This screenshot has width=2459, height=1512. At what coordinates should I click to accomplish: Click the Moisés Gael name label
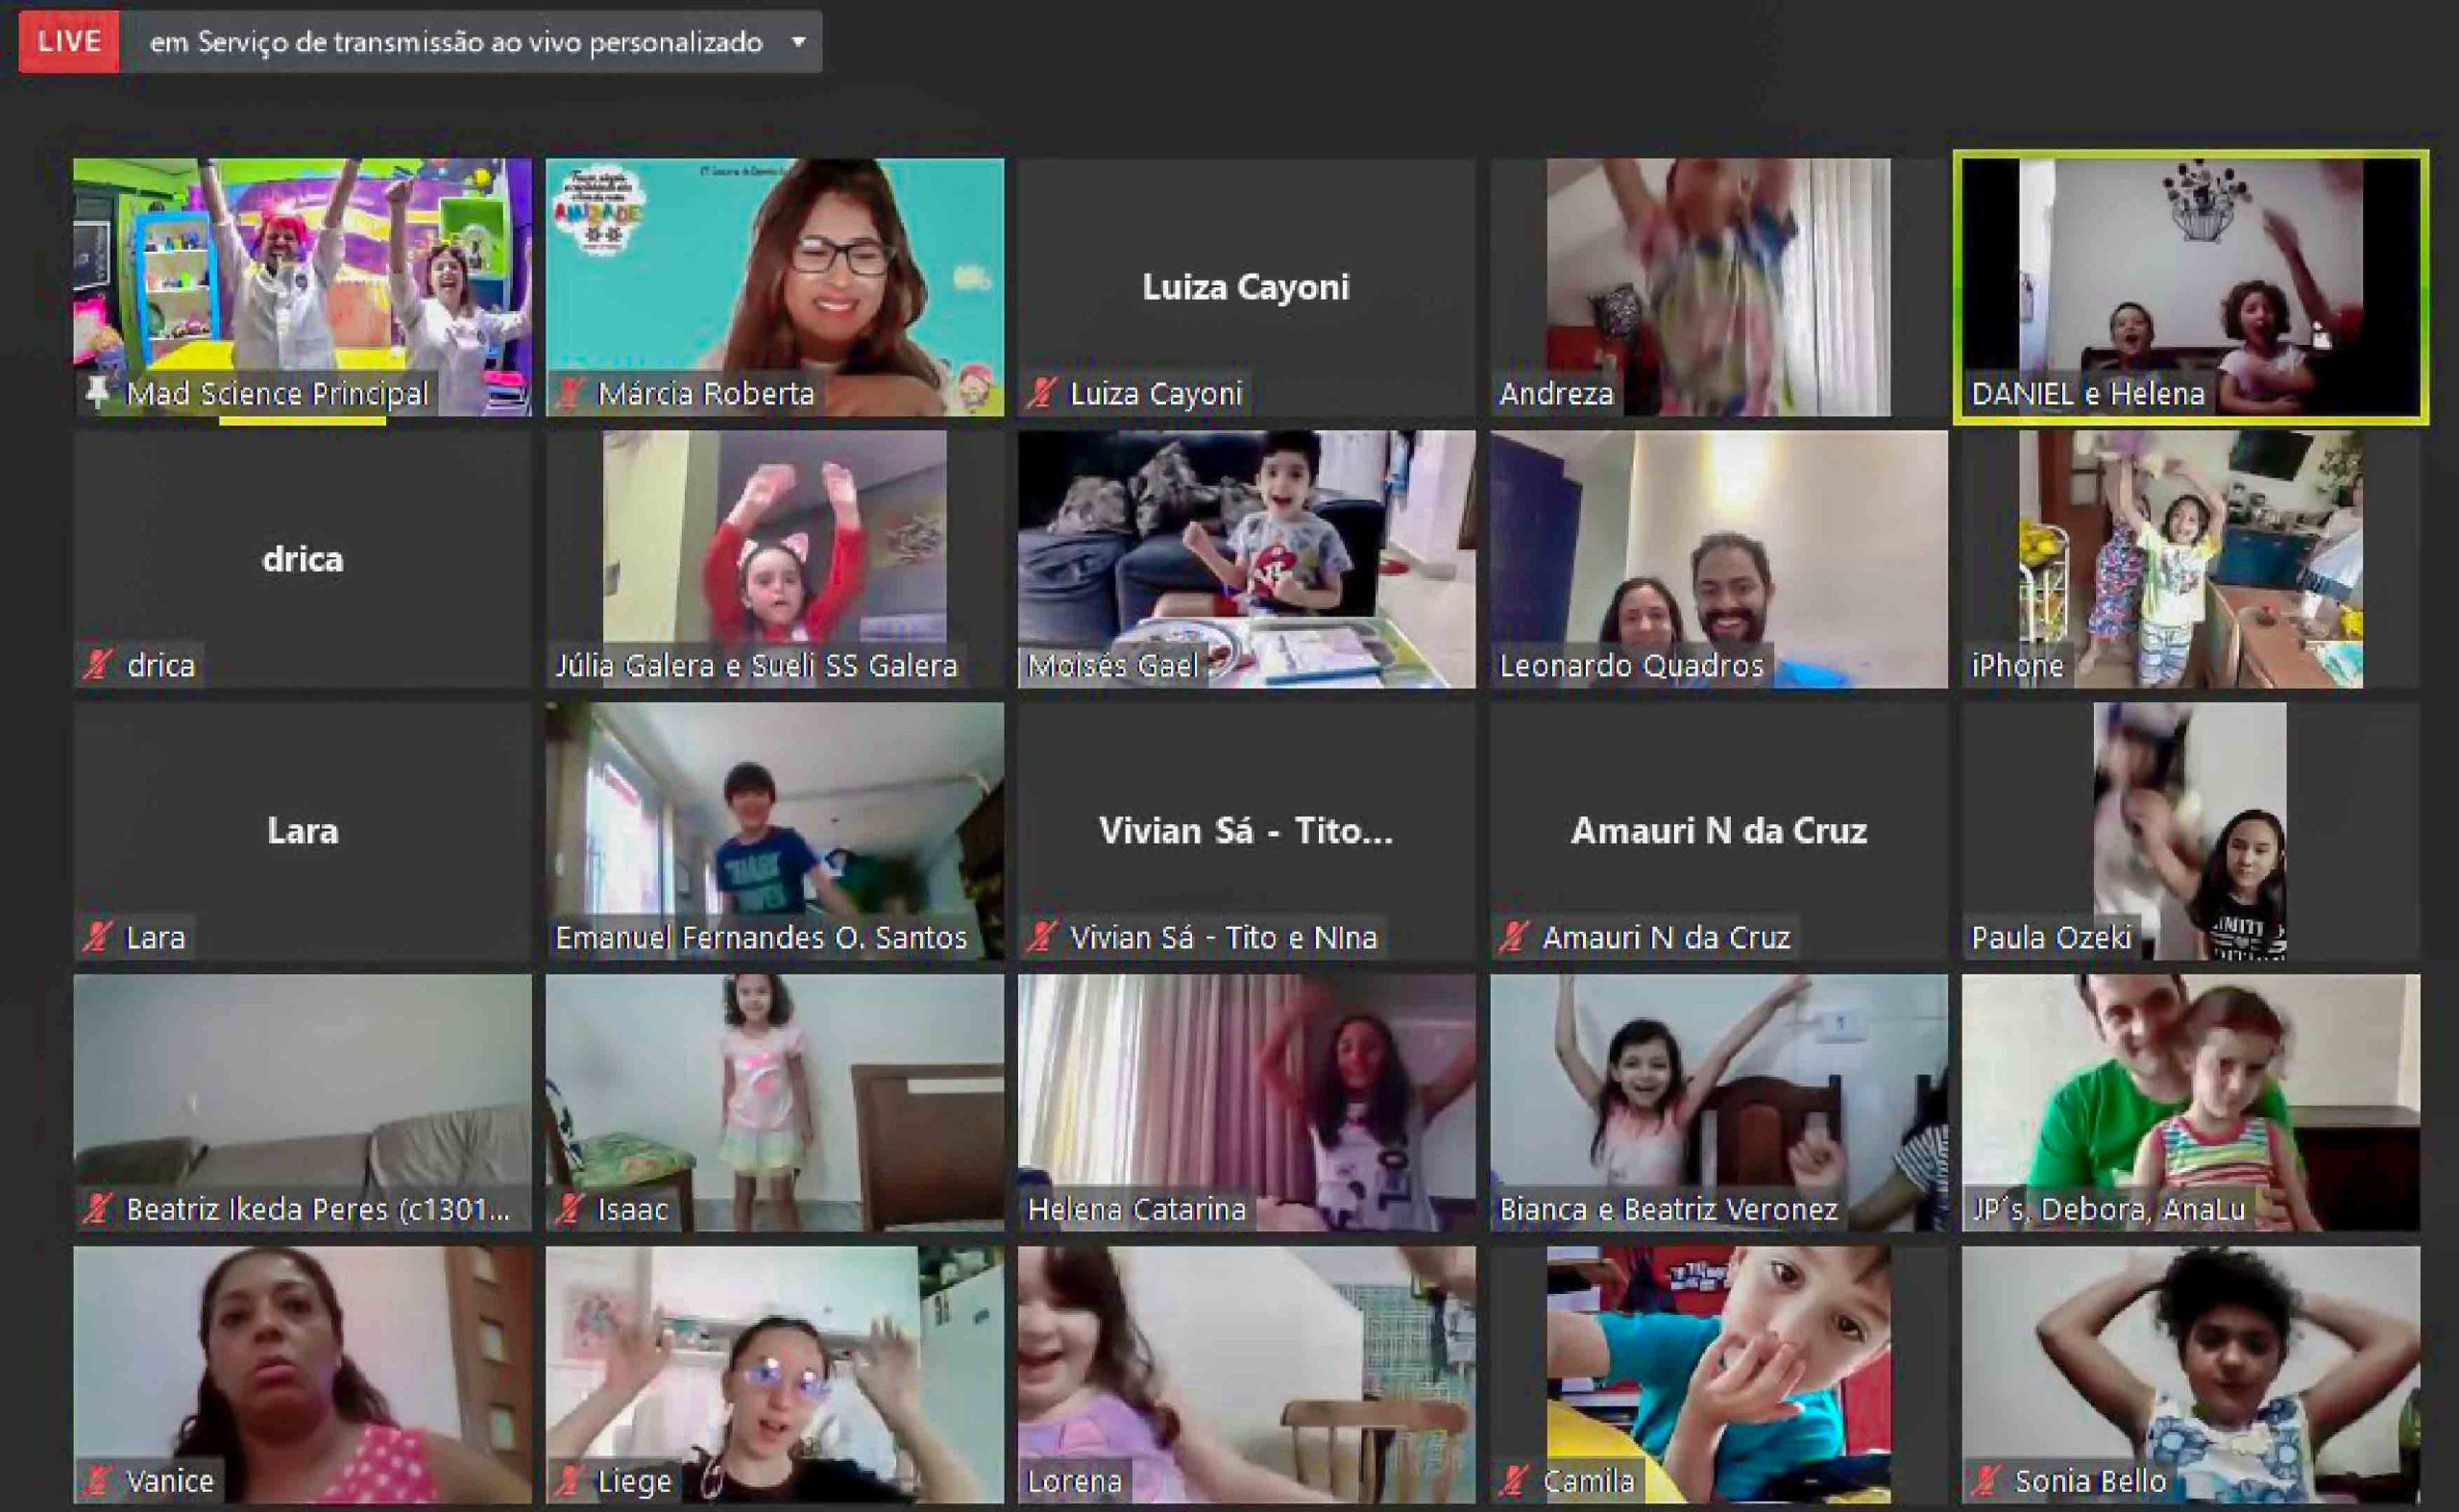1112,666
